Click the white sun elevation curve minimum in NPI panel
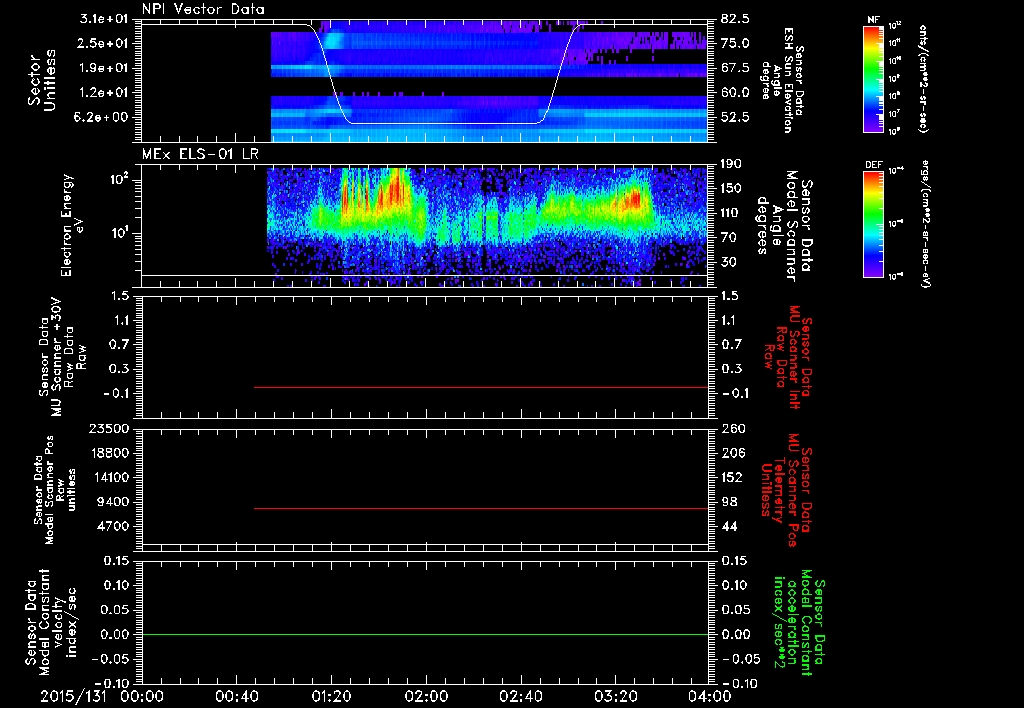 pyautogui.click(x=444, y=123)
